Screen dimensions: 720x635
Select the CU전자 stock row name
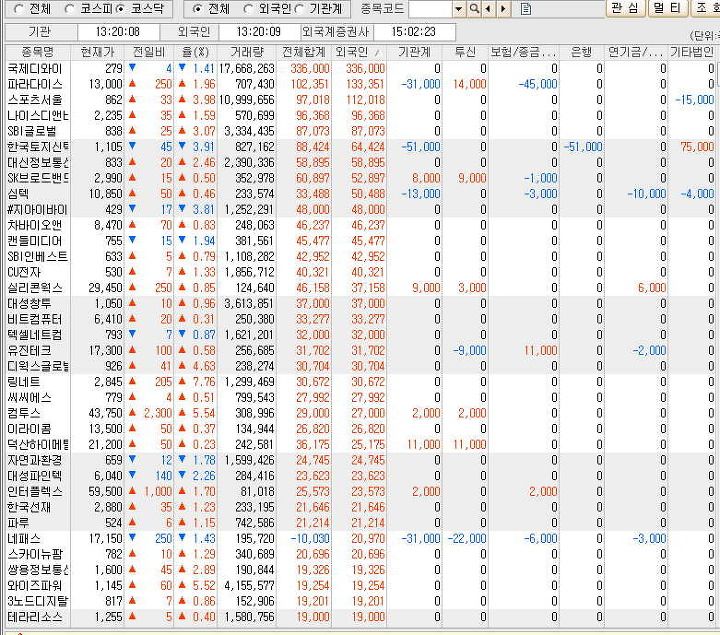(x=24, y=272)
